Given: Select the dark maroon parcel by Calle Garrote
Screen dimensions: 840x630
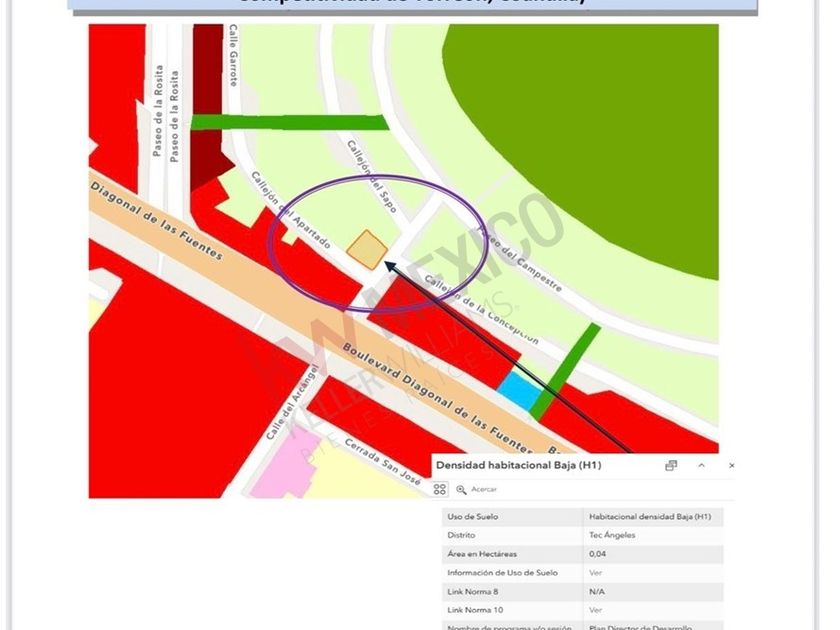Looking at the screenshot, I should 208,107.
